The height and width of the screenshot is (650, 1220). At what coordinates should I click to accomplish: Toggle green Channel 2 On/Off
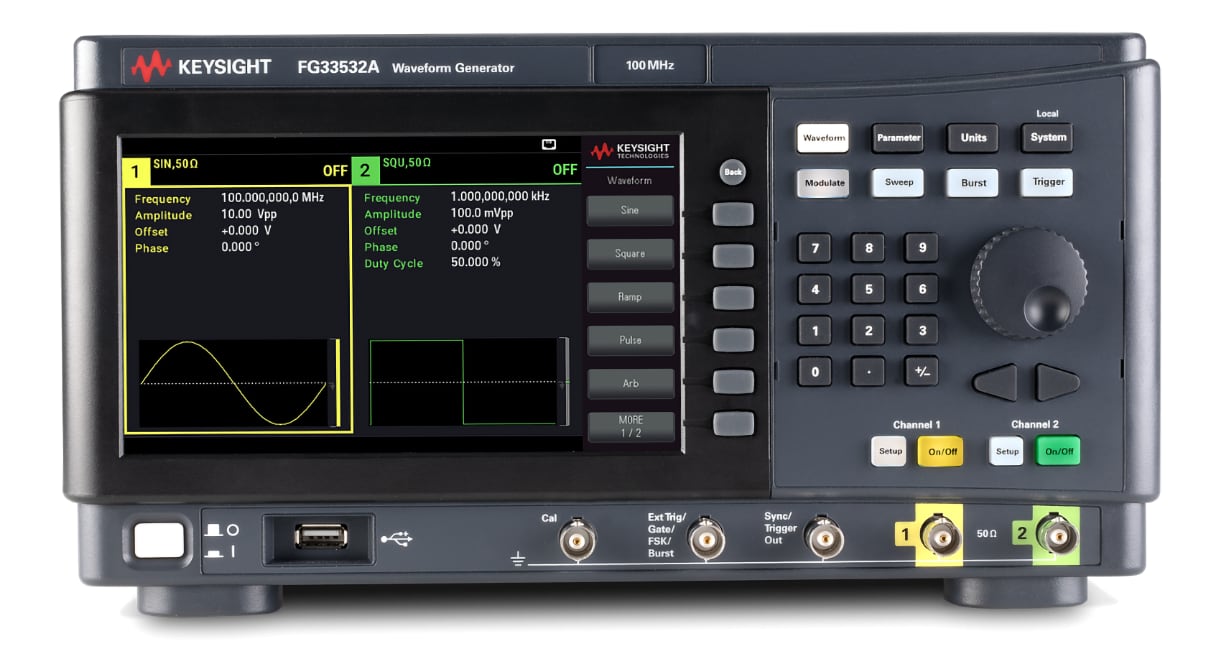[1058, 451]
